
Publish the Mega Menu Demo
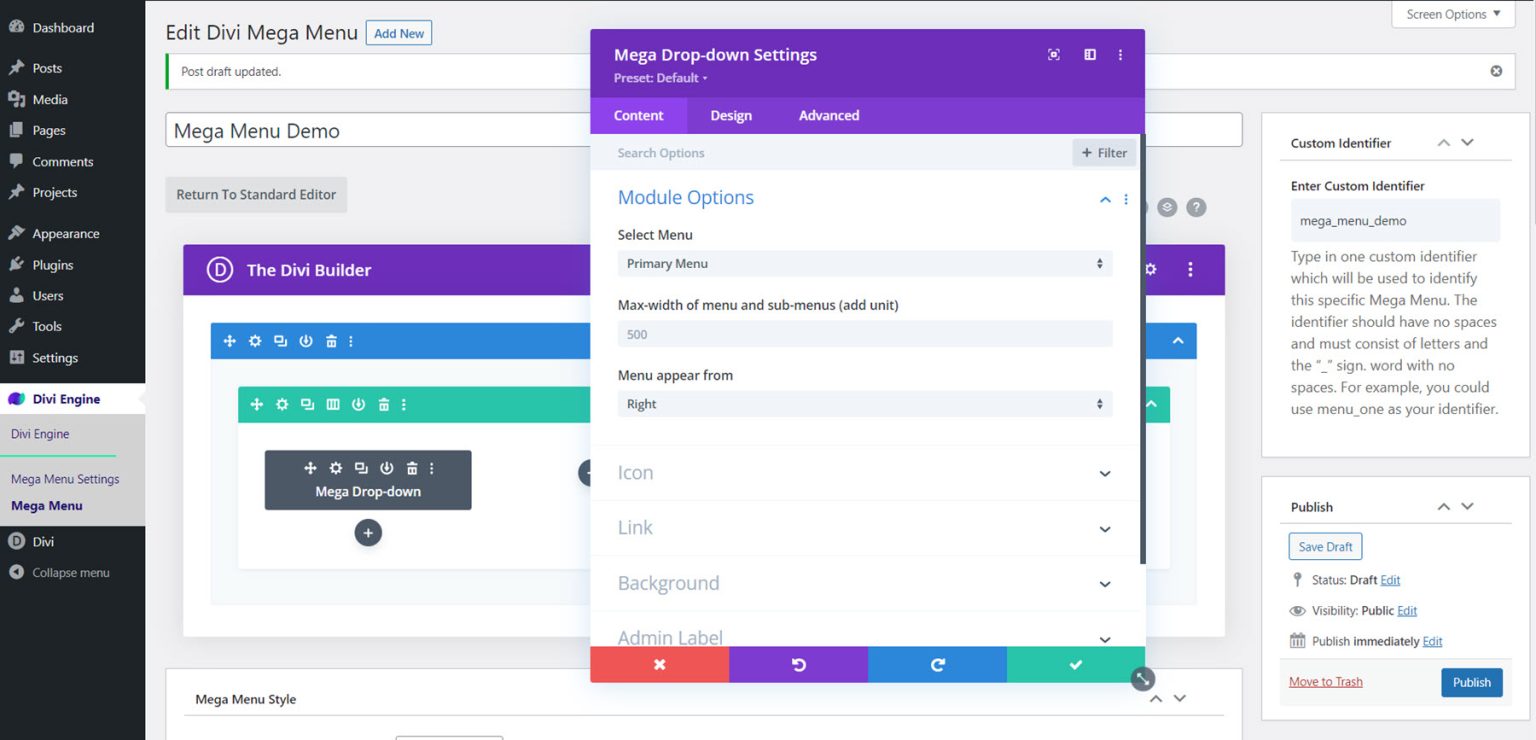pyautogui.click(x=1471, y=682)
